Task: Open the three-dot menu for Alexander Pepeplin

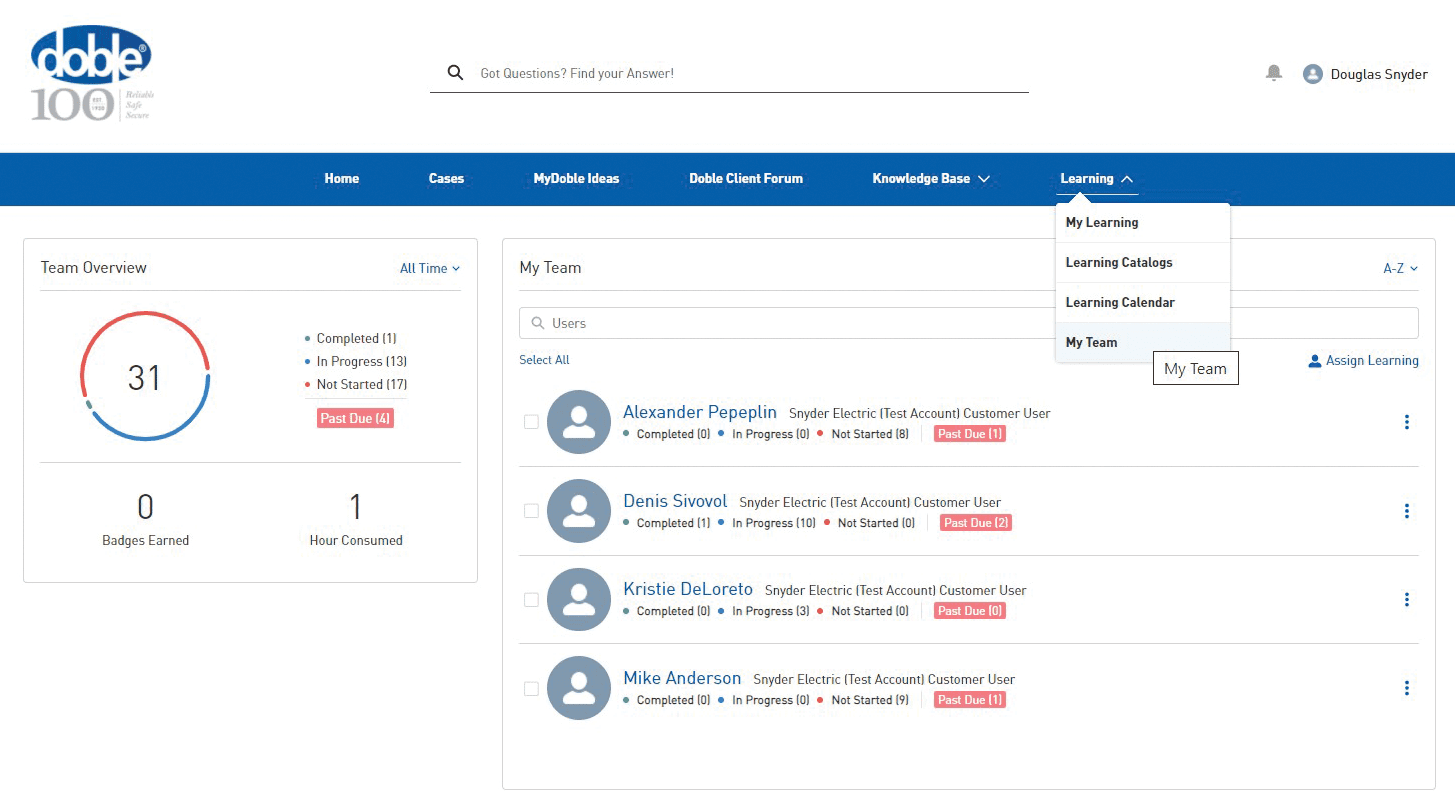Action: (1407, 422)
